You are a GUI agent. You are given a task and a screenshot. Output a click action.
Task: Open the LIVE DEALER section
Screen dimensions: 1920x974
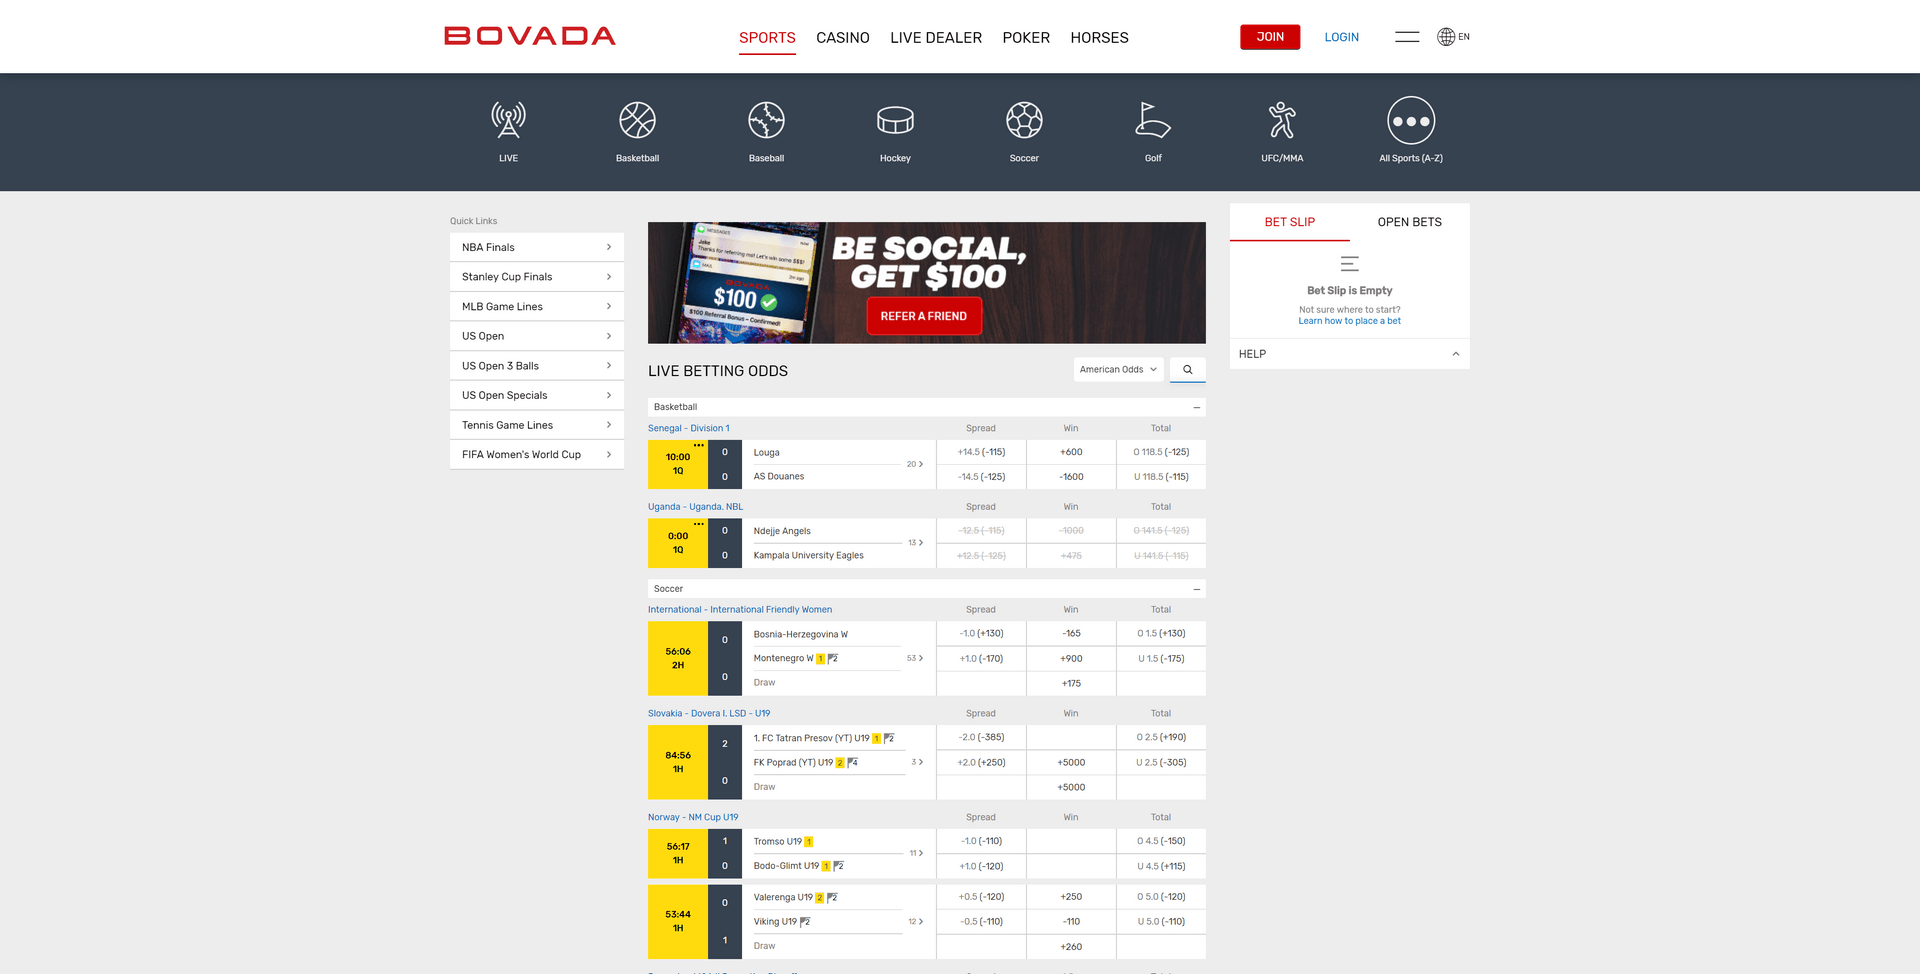936,38
